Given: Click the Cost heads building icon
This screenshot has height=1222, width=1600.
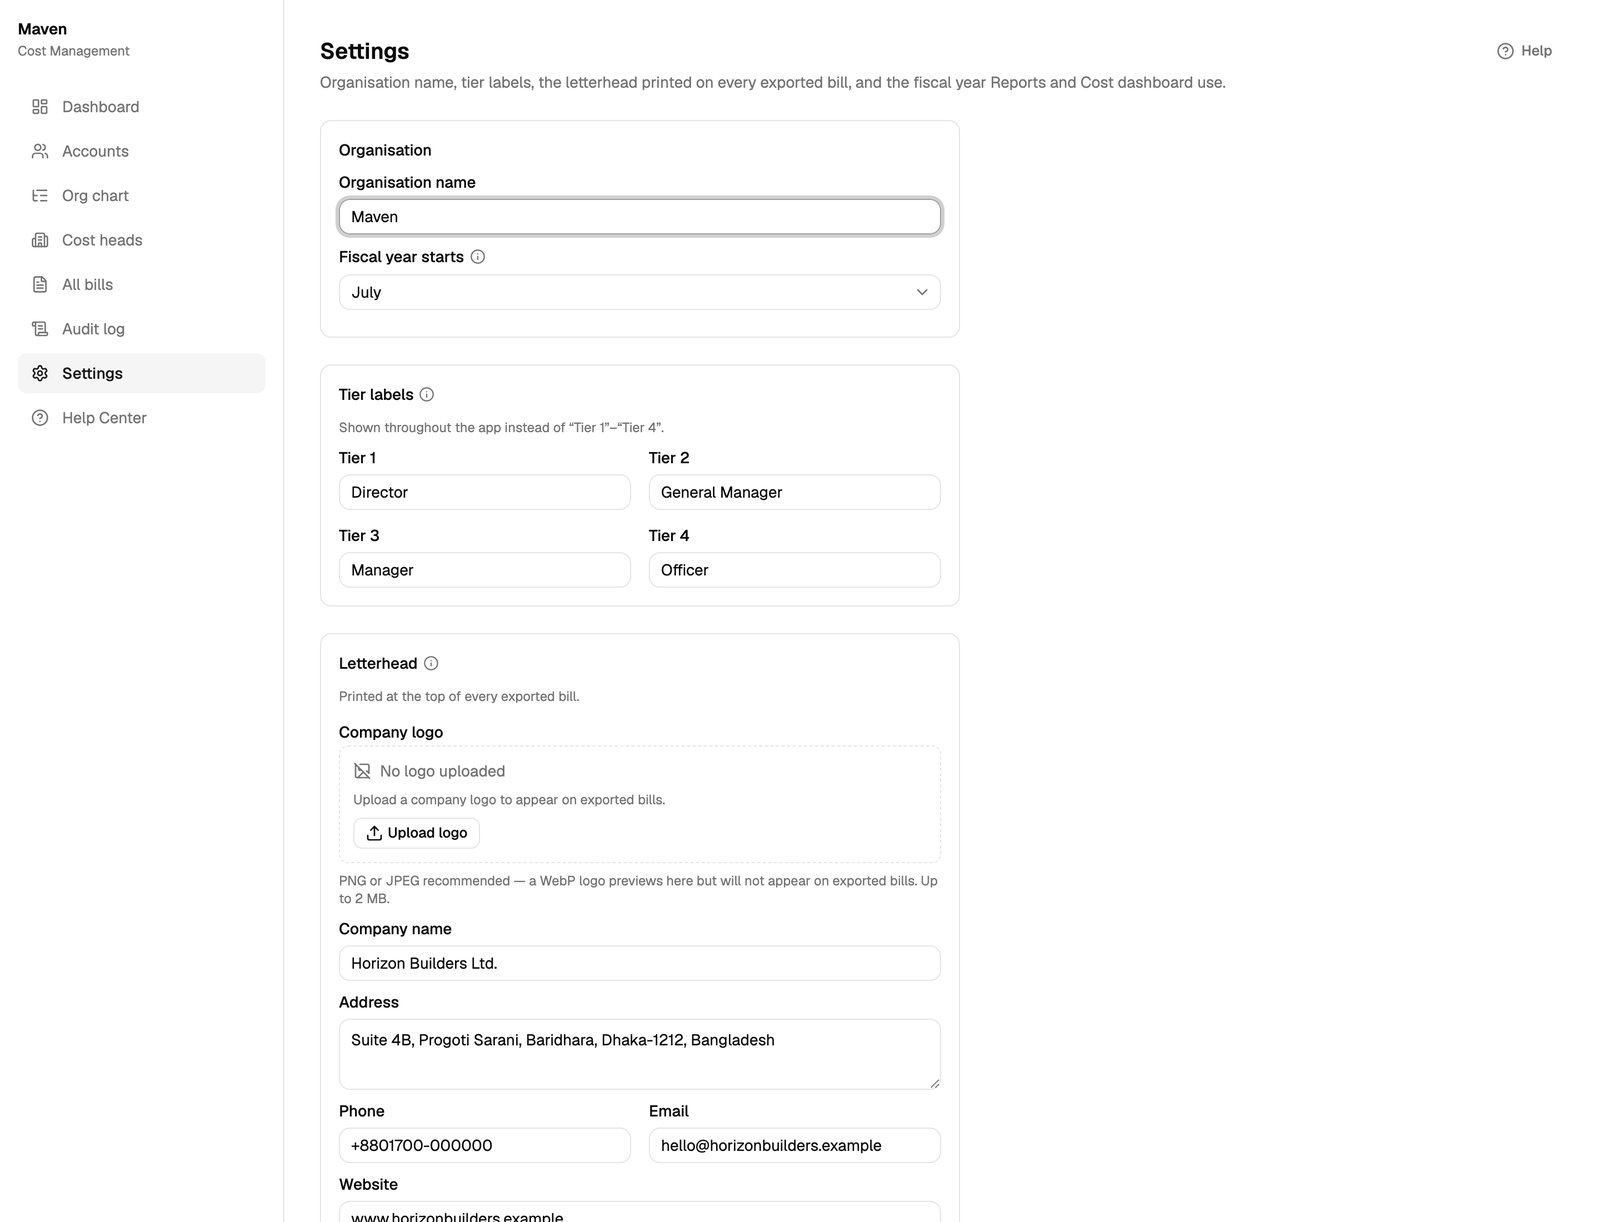Looking at the screenshot, I should [x=40, y=240].
